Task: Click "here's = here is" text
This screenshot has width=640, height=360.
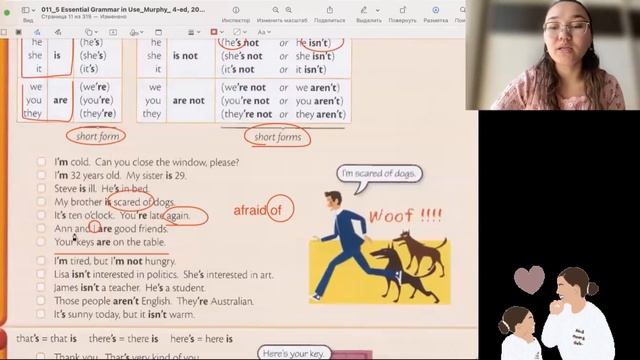Action: (x=202, y=339)
